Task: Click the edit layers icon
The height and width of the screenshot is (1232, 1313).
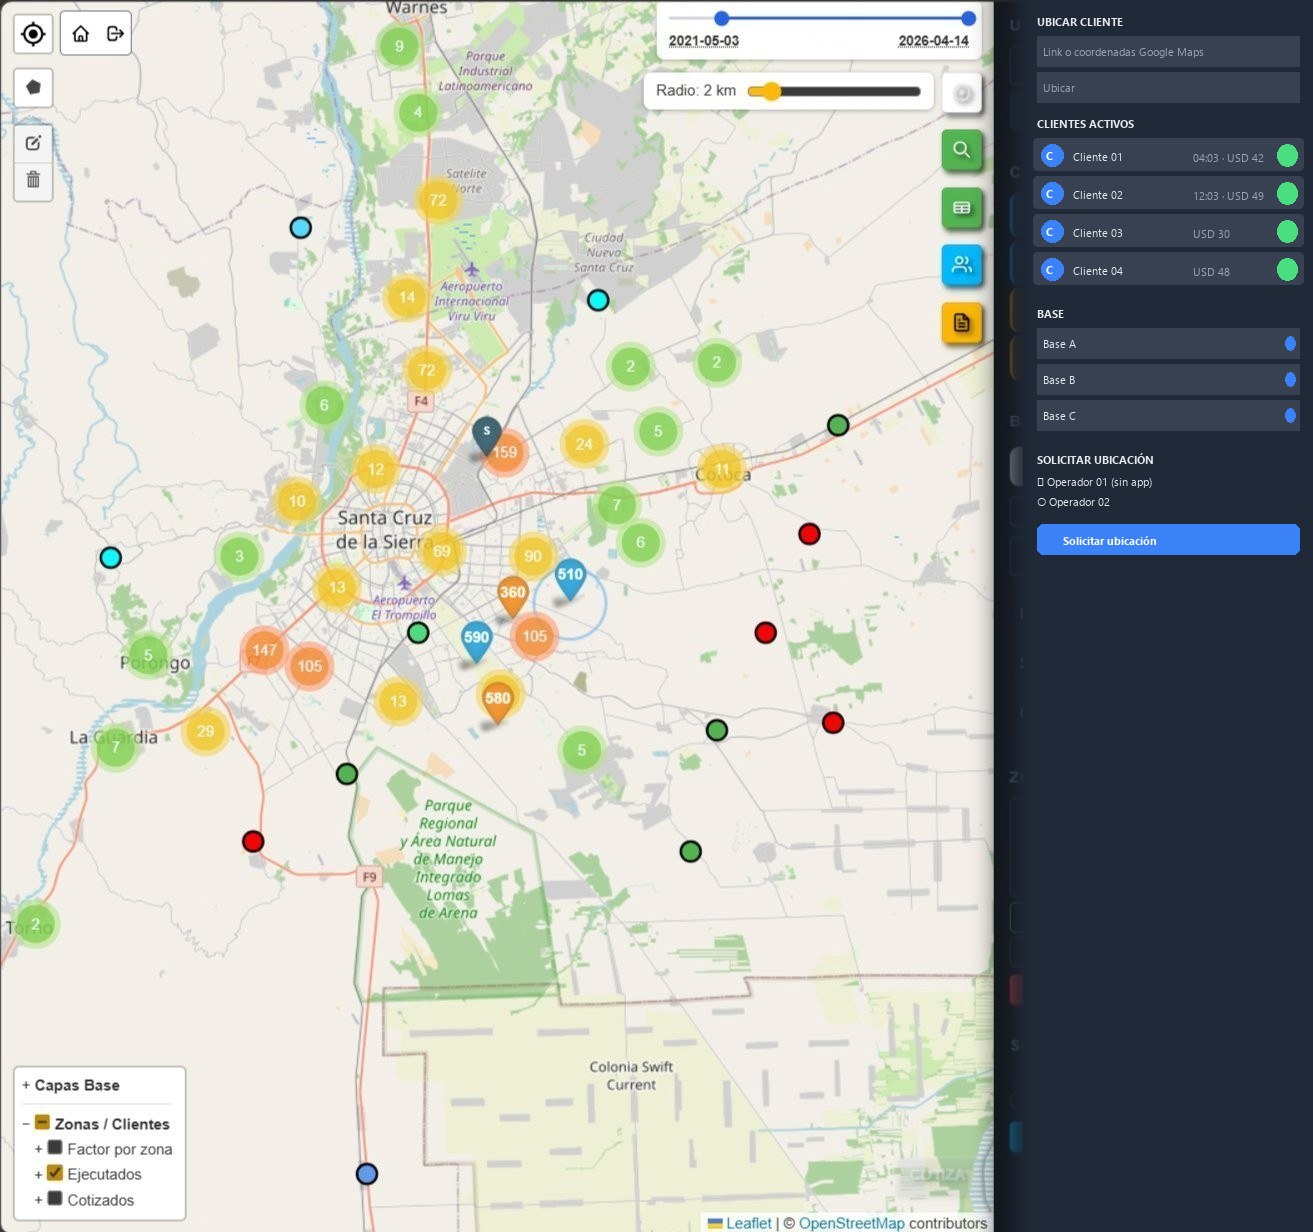Action: [x=33, y=143]
